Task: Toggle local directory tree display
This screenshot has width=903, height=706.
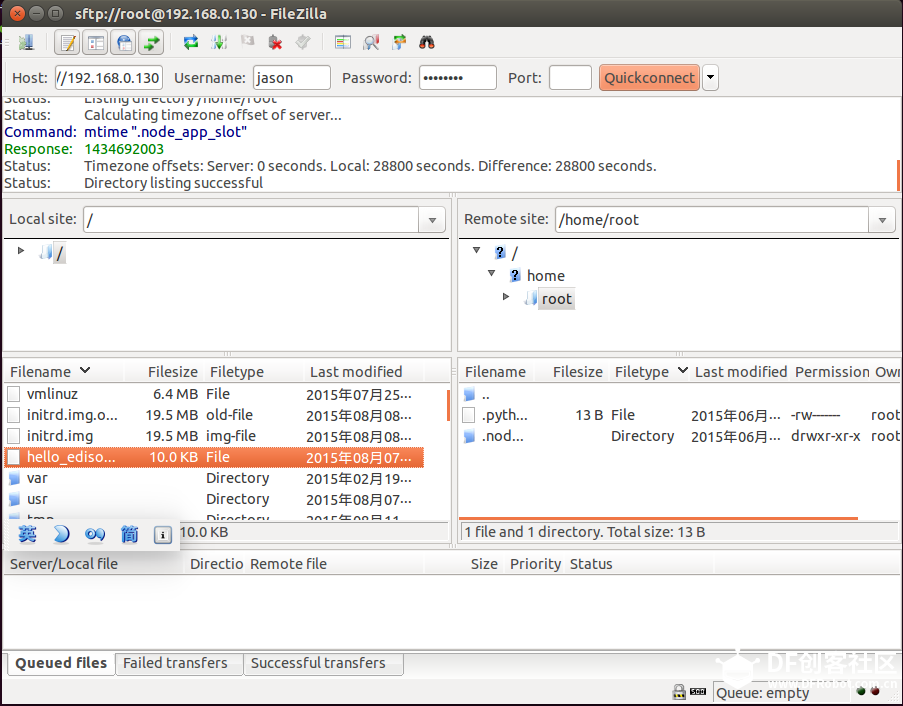Action: [96, 43]
